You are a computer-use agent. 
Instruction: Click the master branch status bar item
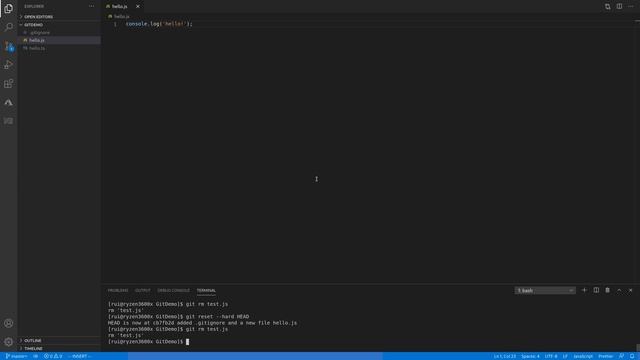pos(16,356)
